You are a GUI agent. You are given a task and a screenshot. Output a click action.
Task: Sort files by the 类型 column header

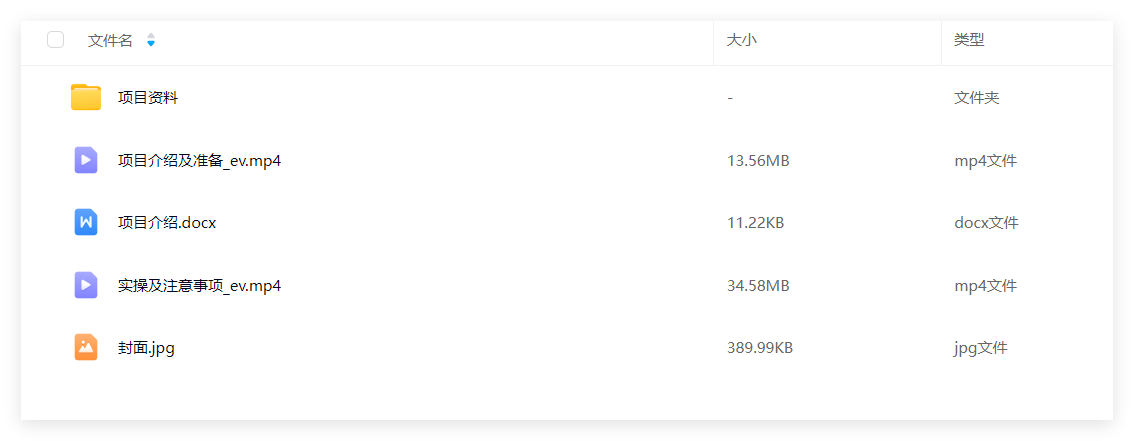click(969, 40)
